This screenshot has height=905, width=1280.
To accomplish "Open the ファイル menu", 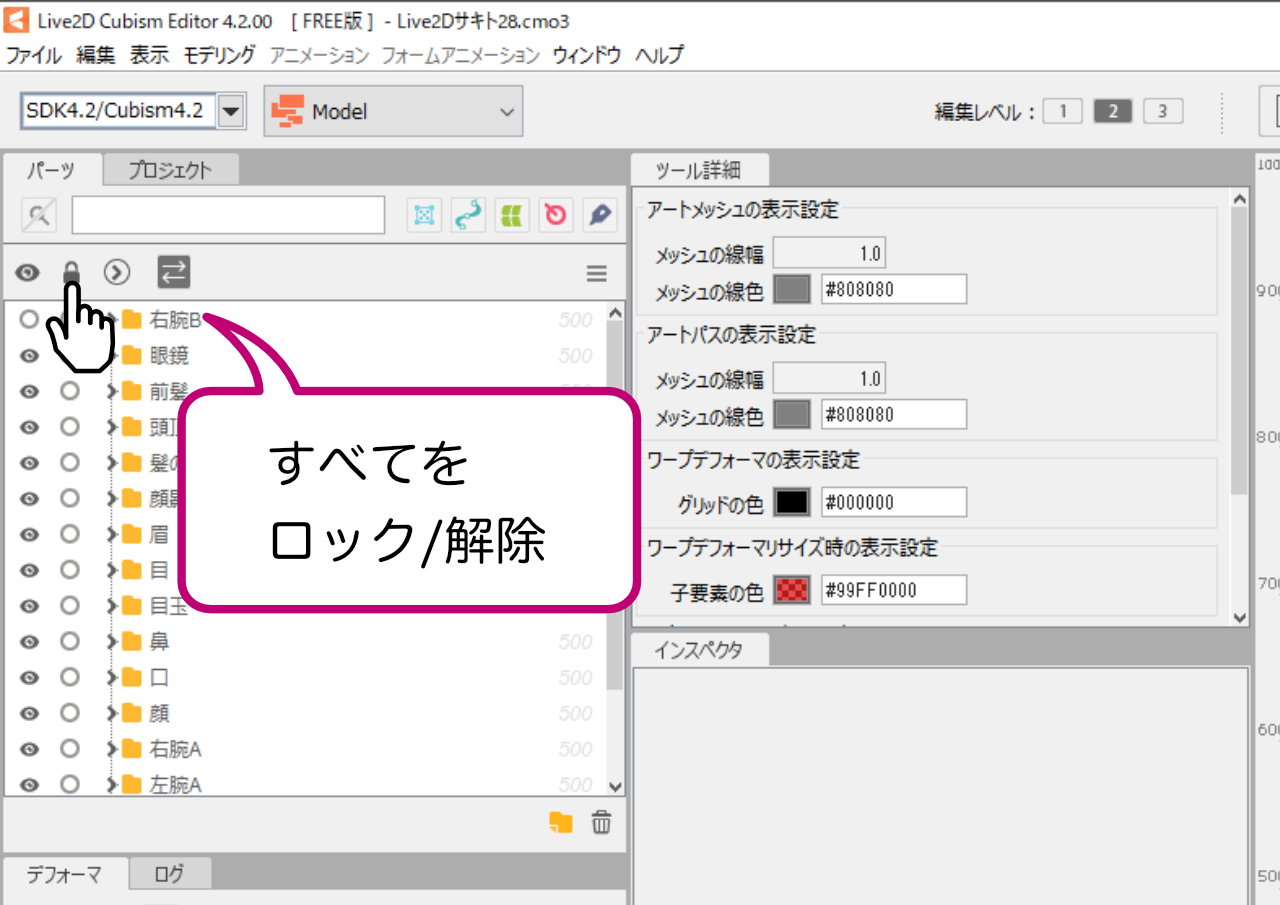I will (x=34, y=55).
